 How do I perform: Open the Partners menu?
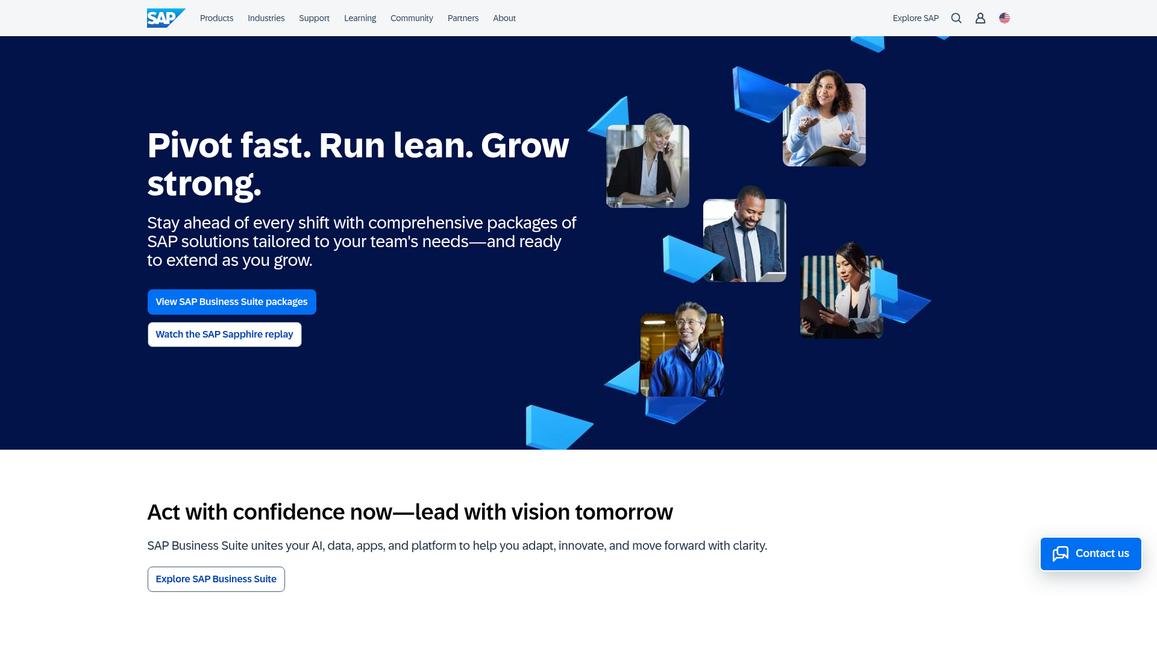point(463,18)
